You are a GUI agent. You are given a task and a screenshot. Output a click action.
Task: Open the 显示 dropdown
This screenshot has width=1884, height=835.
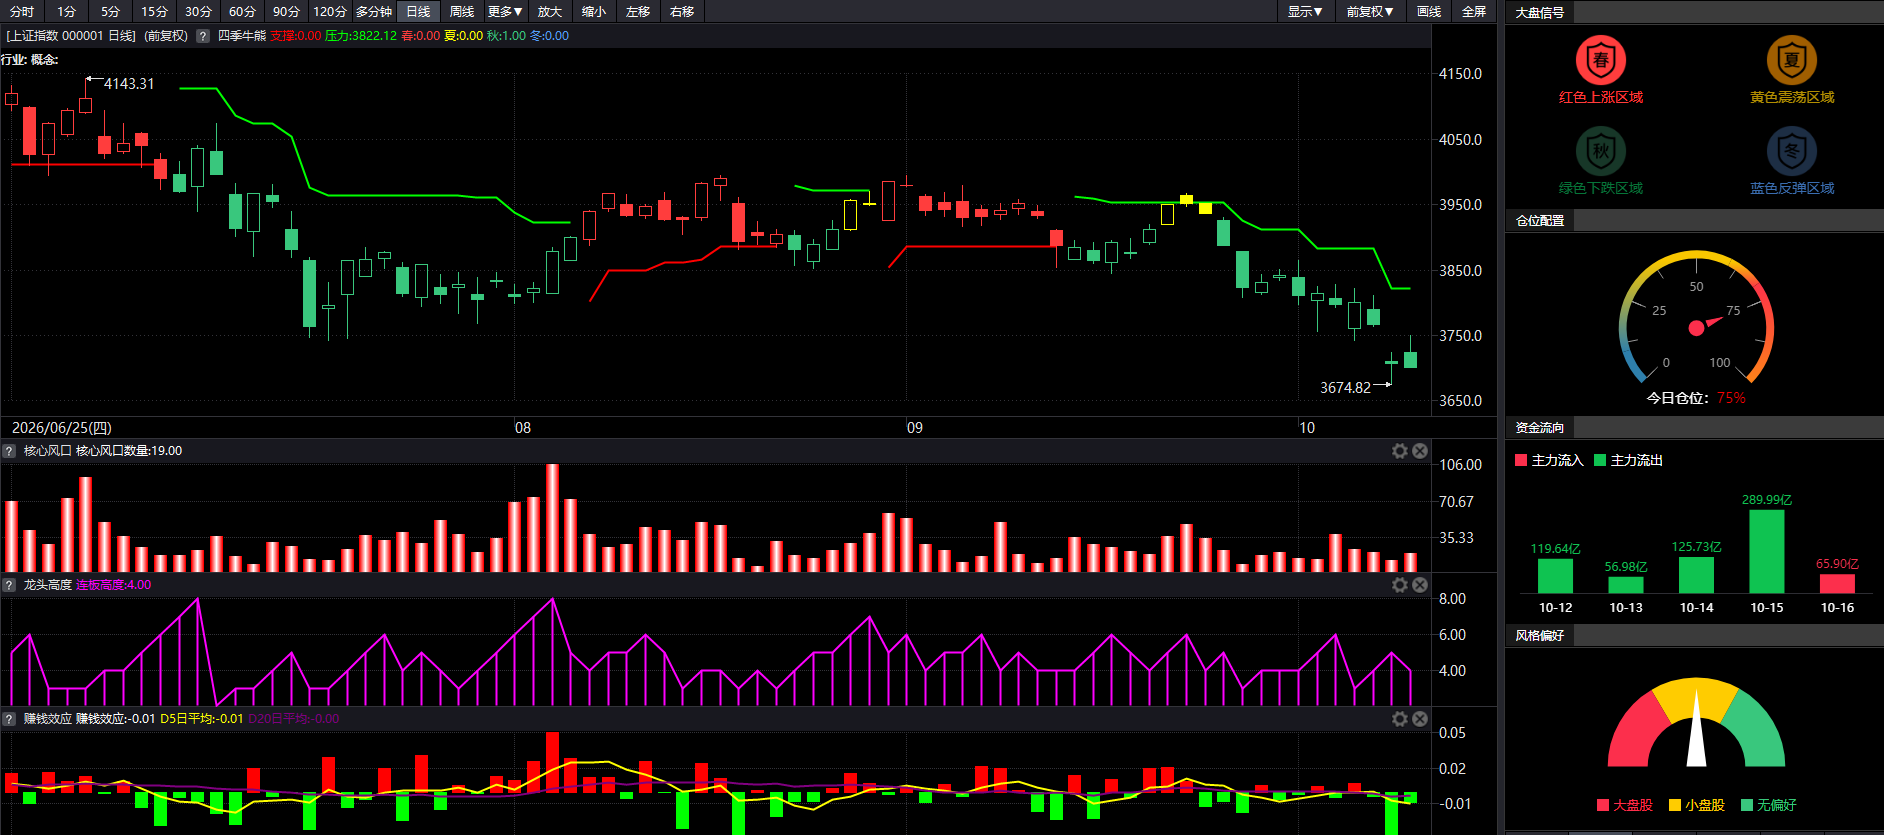click(x=1305, y=11)
